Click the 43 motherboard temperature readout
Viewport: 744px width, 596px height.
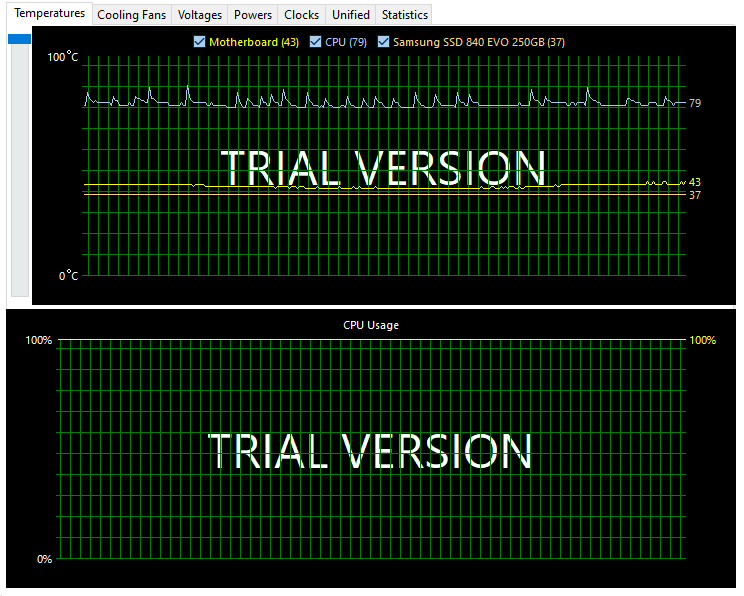[695, 182]
